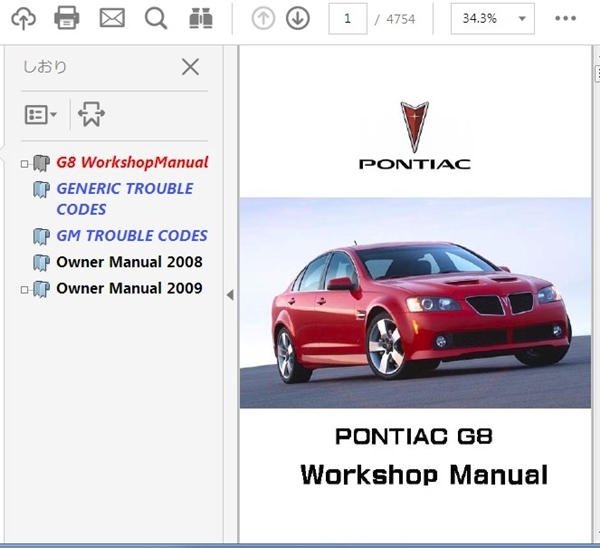600x548 pixels.
Task: Click the red Pontiac G8 photo
Action: [x=415, y=303]
